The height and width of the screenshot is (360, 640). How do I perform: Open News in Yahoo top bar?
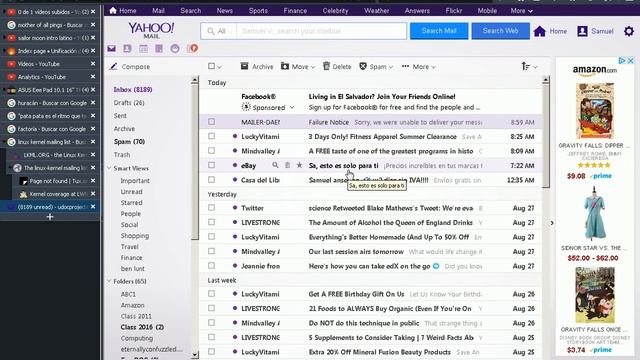224,11
